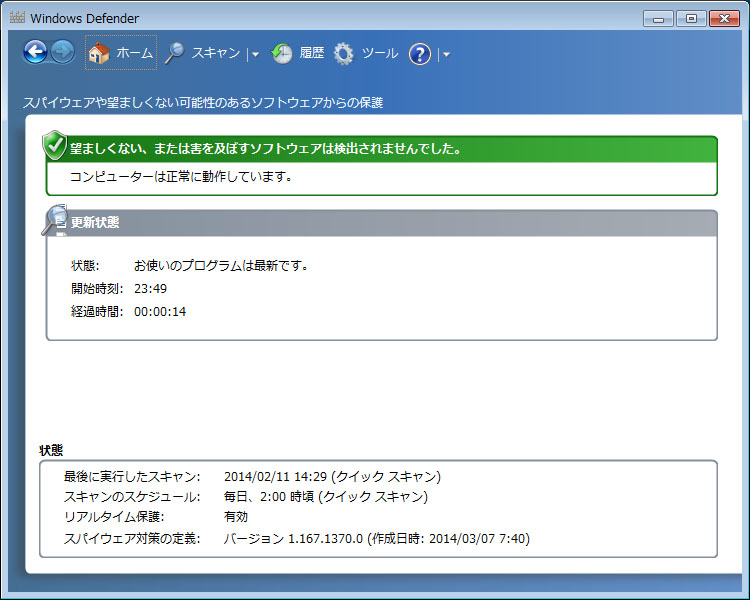Click the Windows Defender title bar icon
This screenshot has width=750, height=600.
click(17, 18)
